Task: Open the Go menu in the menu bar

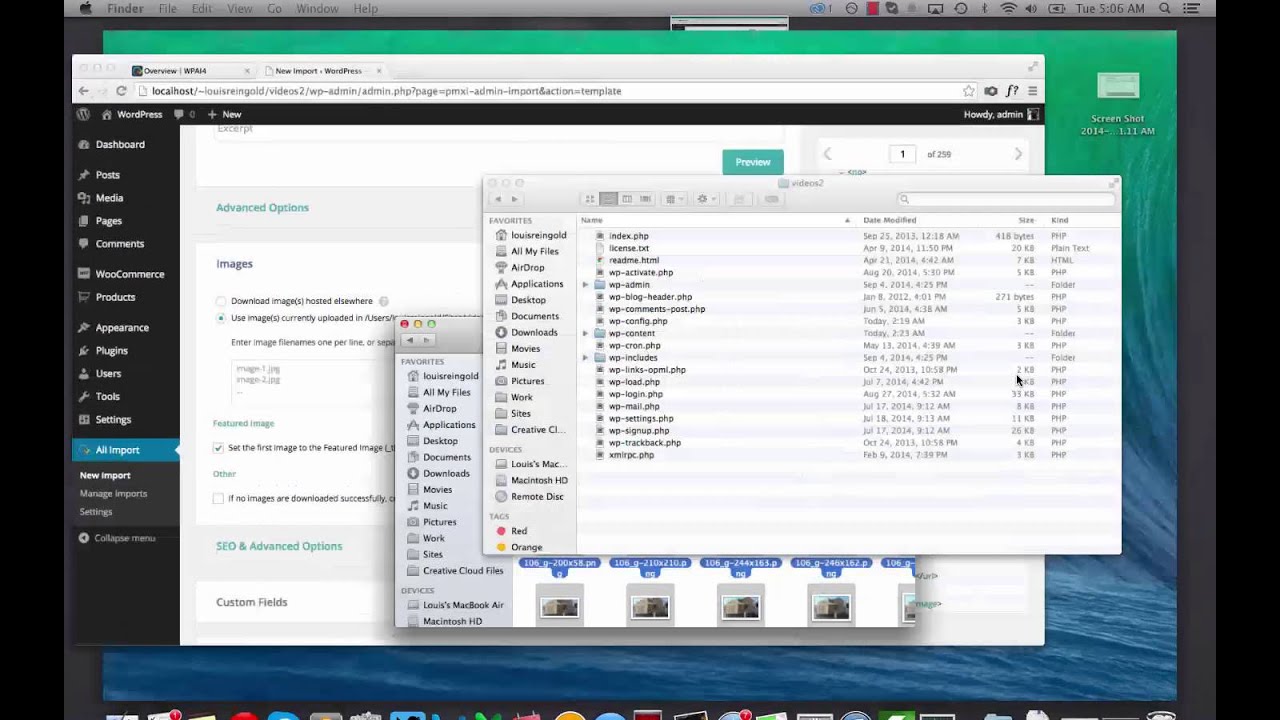Action: [x=274, y=8]
